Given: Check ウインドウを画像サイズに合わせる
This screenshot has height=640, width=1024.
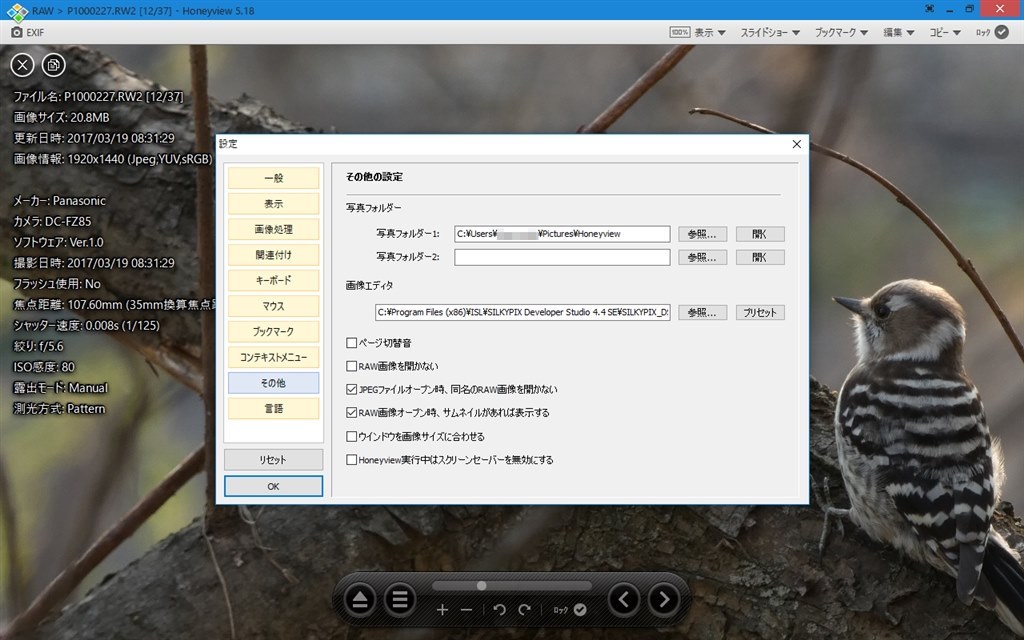Looking at the screenshot, I should [350, 436].
